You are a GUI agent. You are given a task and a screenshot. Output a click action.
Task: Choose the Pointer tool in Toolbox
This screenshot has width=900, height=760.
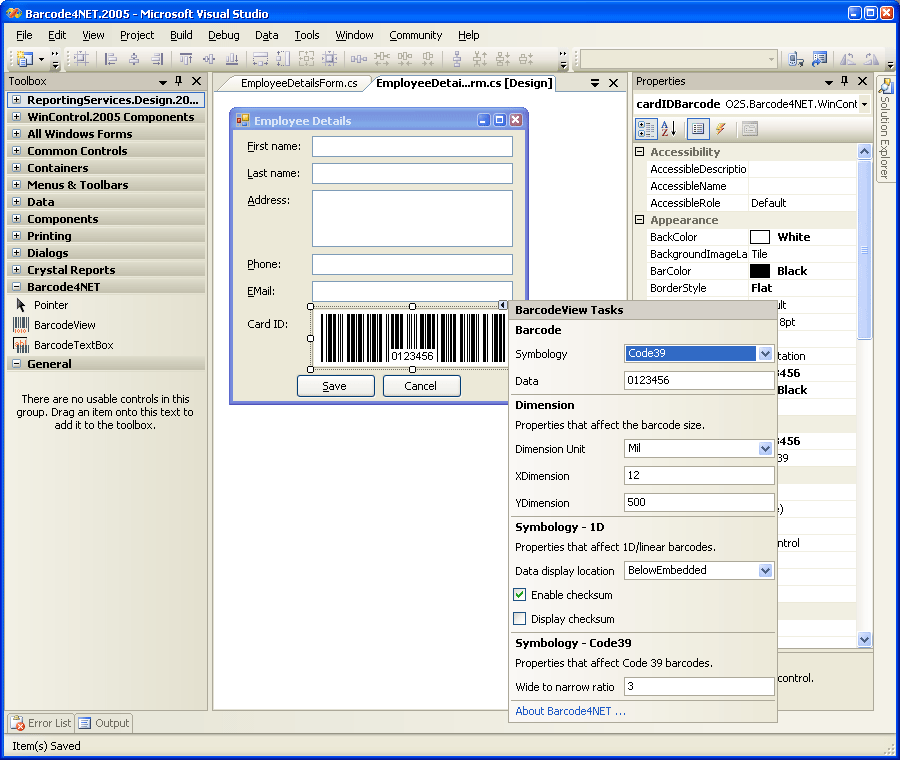pos(51,305)
